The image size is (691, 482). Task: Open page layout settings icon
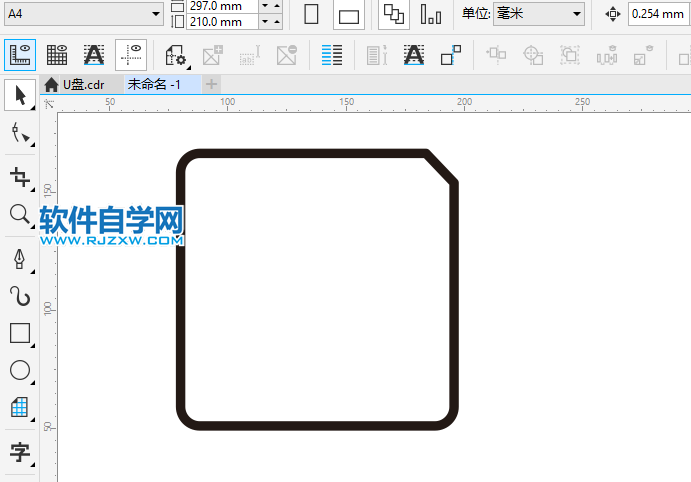176,56
